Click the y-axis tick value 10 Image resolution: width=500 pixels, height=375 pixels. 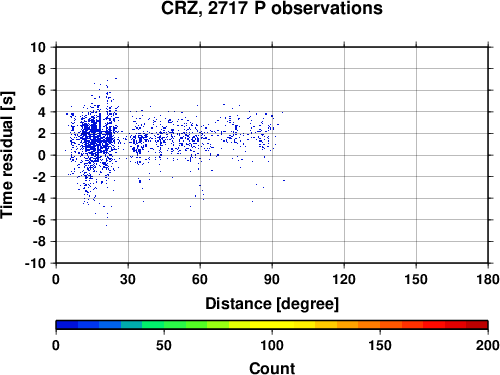[x=38, y=47]
